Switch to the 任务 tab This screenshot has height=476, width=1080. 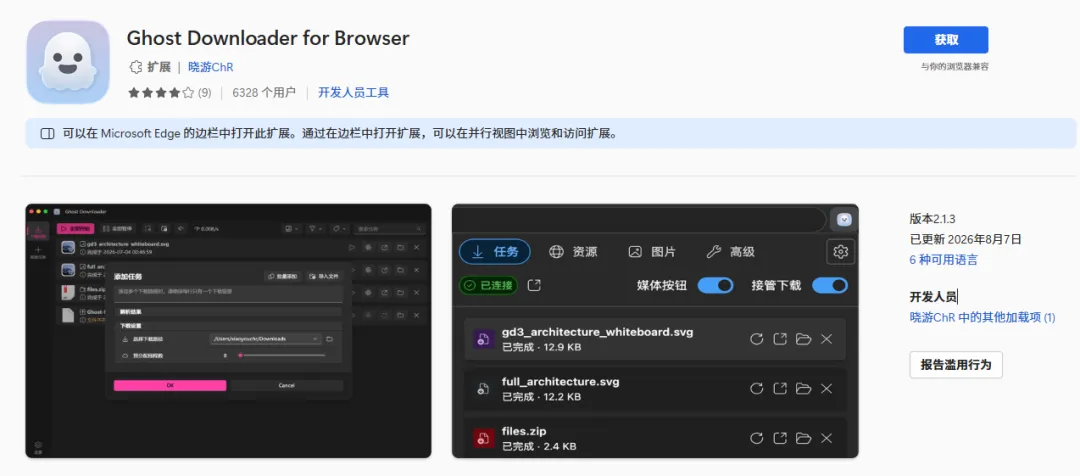[495, 251]
